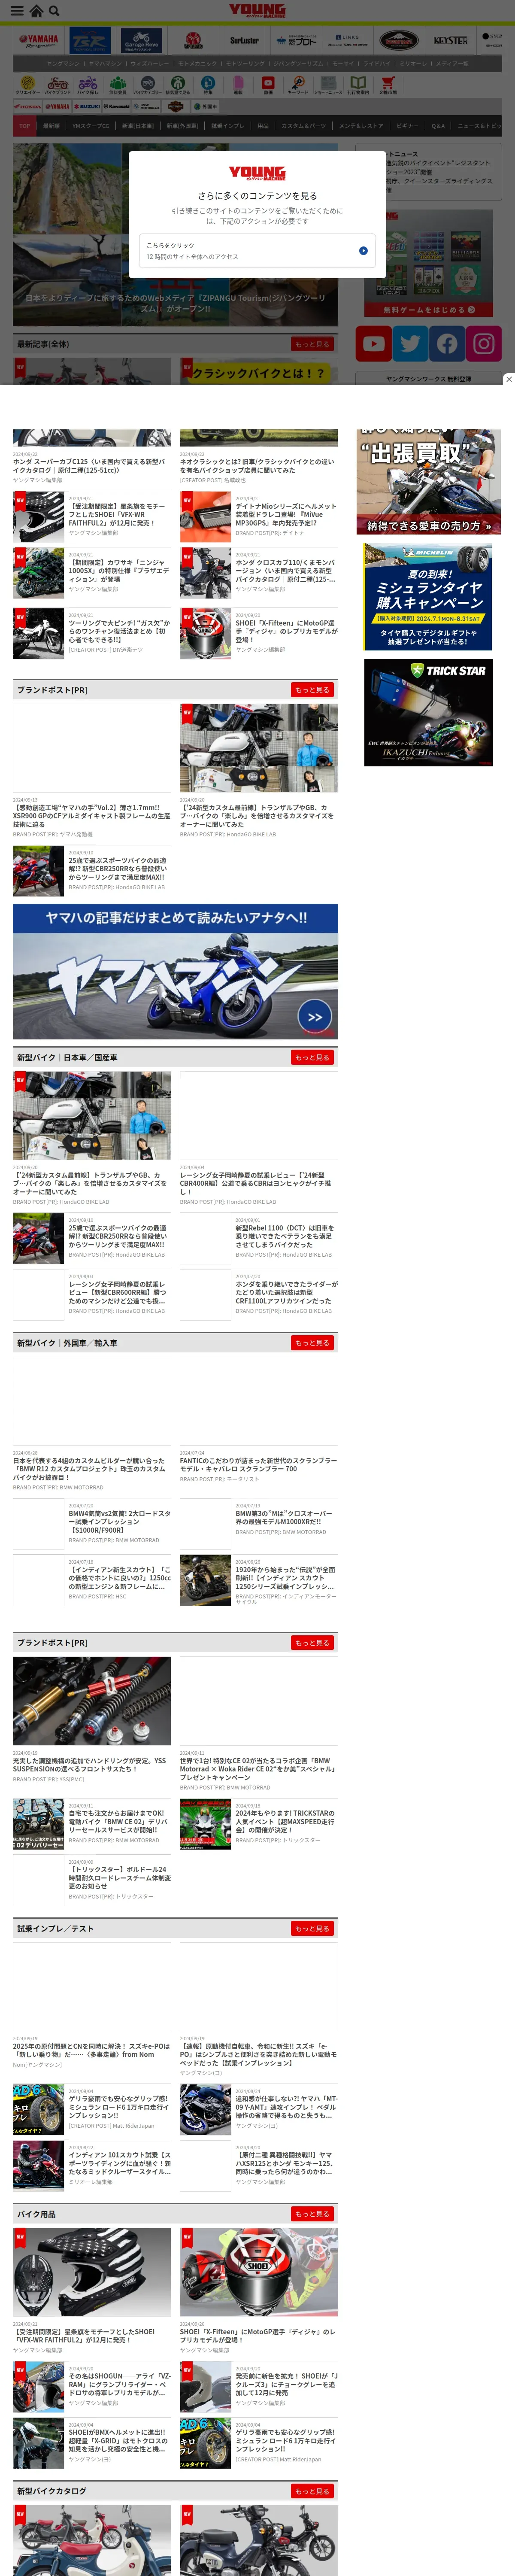515x2576 pixels.
Task: Click もっと見る in second ブランドポスト[PR] section
Action: tap(312, 1643)
